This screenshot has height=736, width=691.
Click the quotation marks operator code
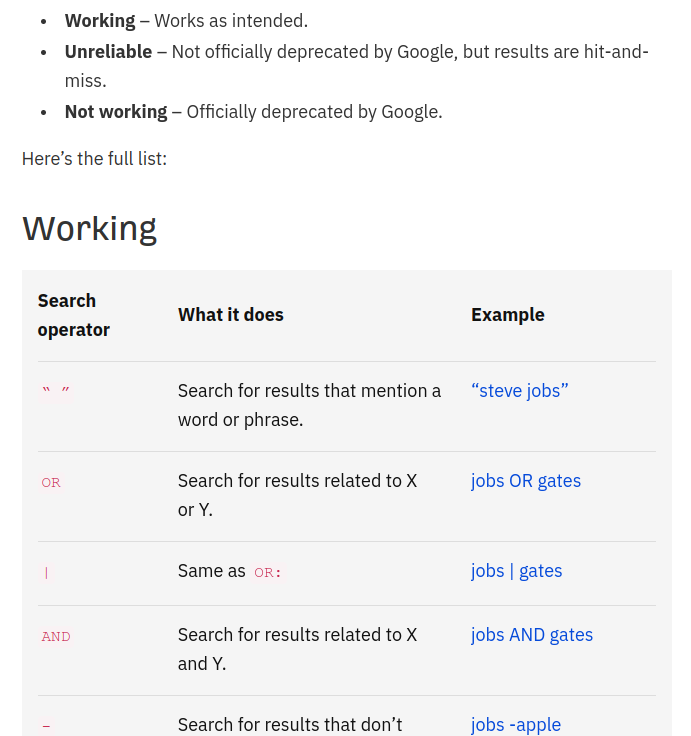pos(56,392)
